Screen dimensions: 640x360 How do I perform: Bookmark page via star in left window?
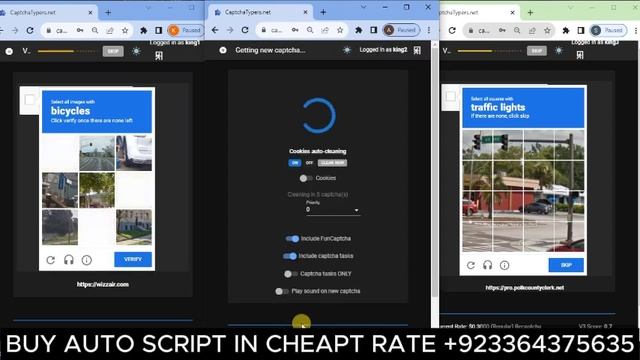click(125, 30)
